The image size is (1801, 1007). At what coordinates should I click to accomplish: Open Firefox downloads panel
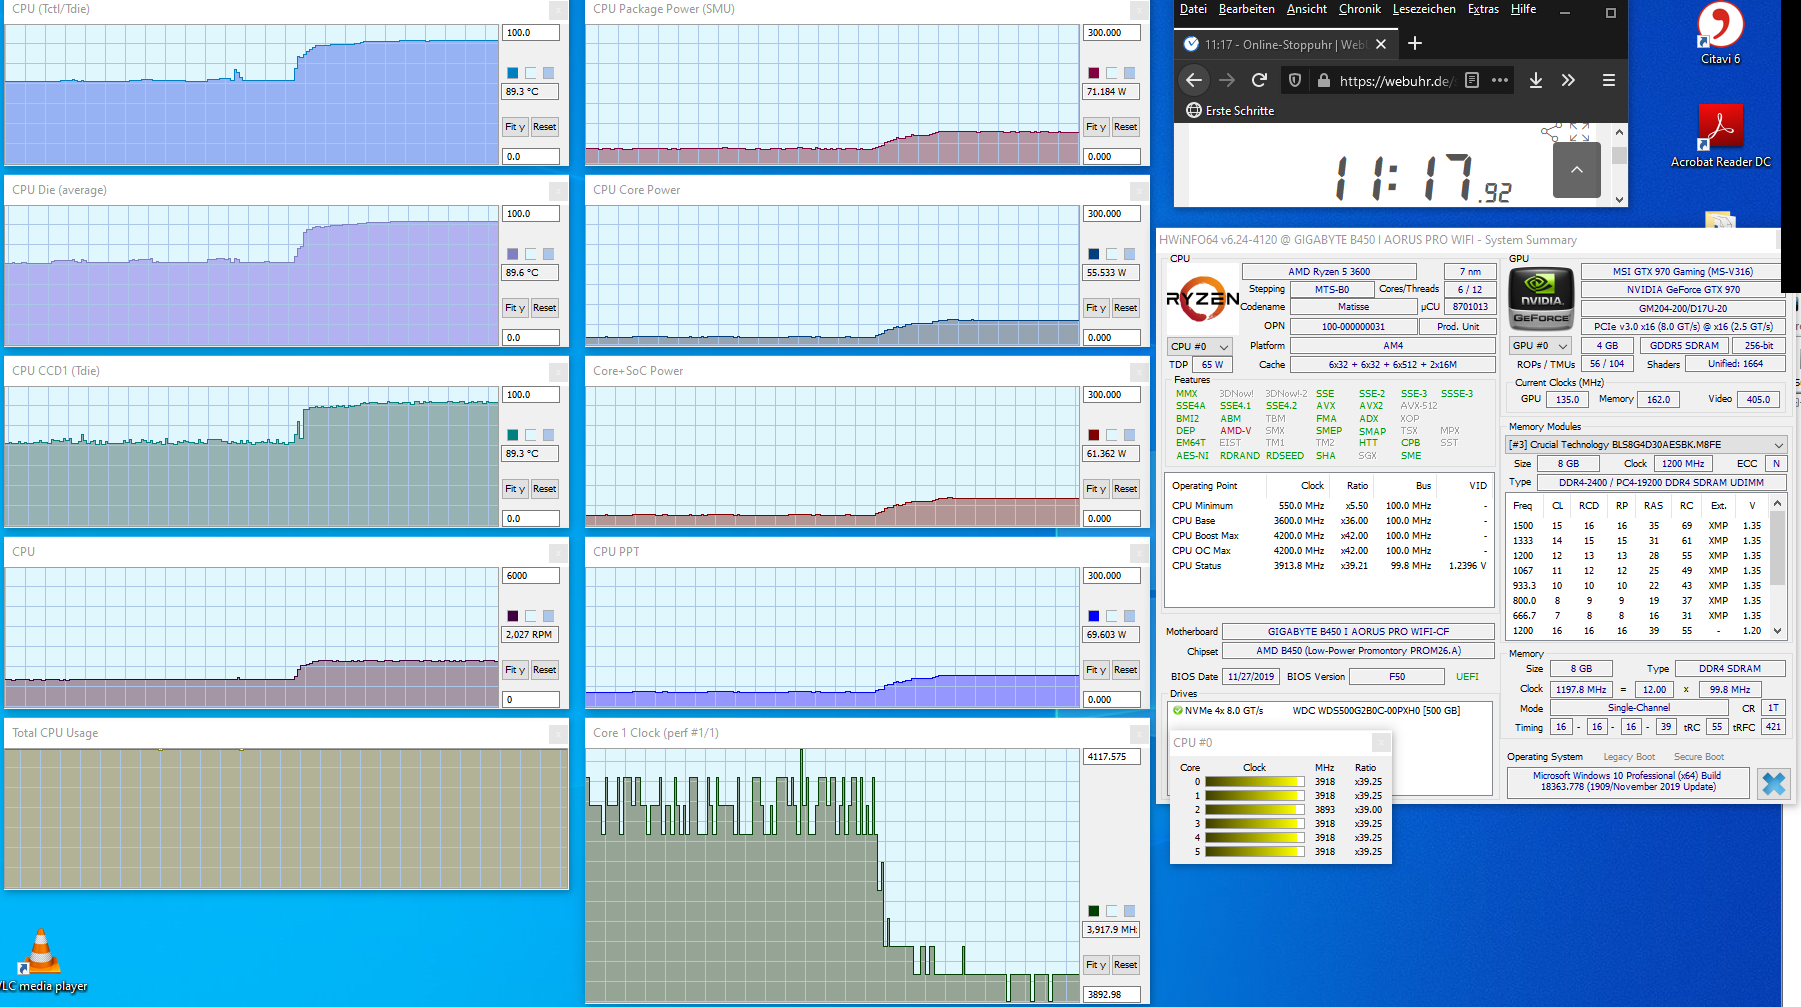1536,81
